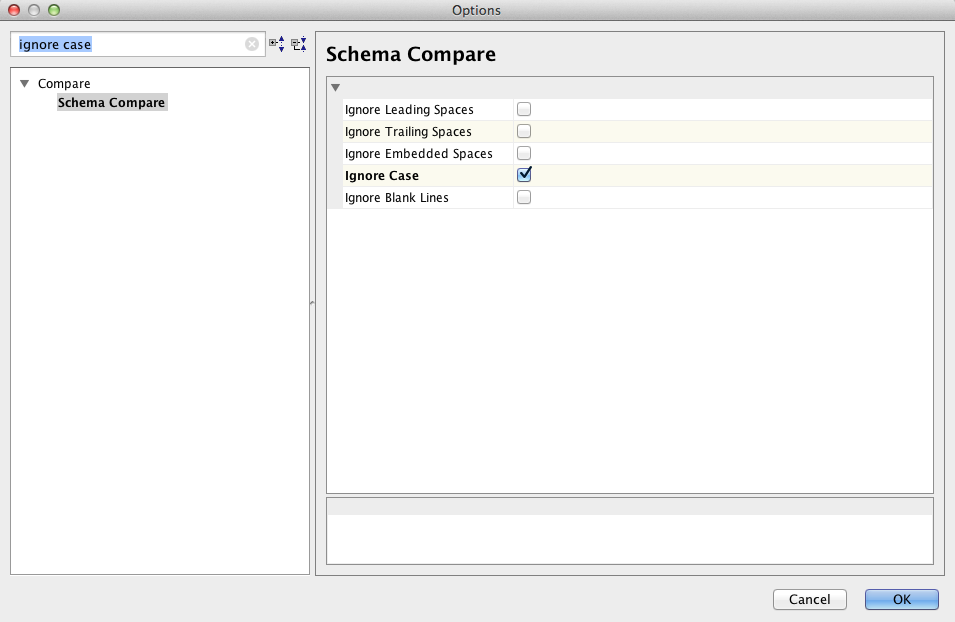Click the Cancel button
Image resolution: width=955 pixels, height=622 pixels.
point(809,599)
